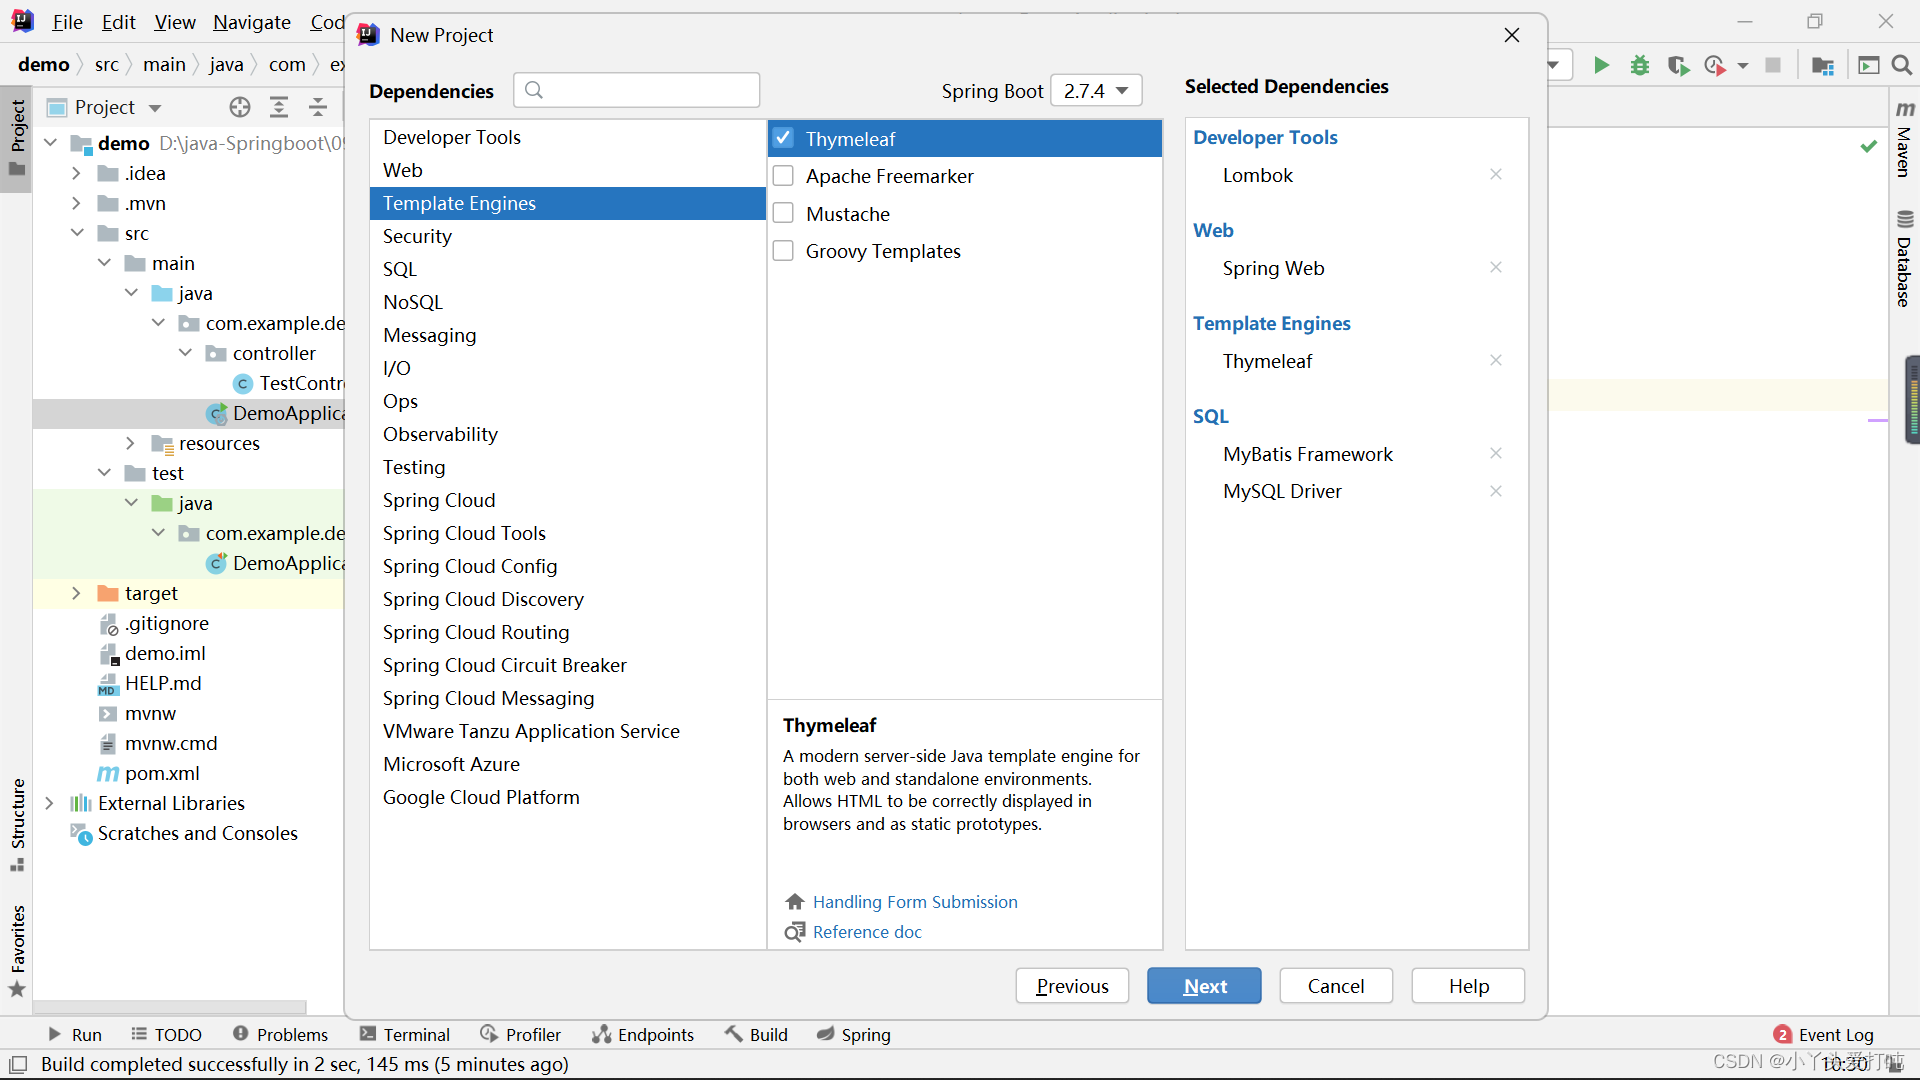Open the Database tool window tab

[x=1905, y=259]
